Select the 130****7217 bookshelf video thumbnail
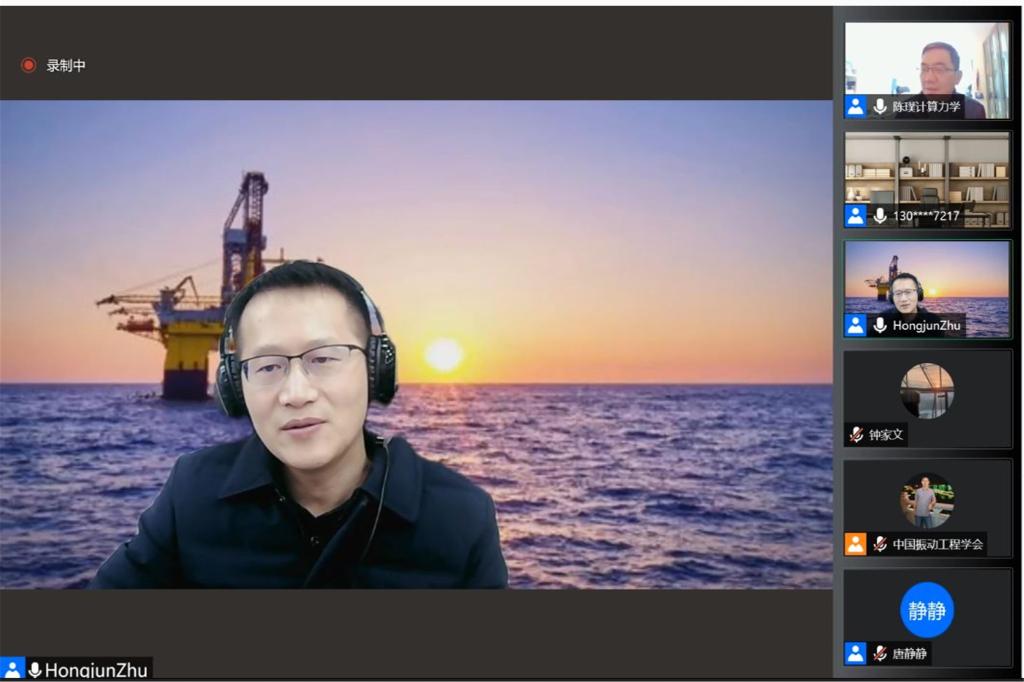 (927, 175)
